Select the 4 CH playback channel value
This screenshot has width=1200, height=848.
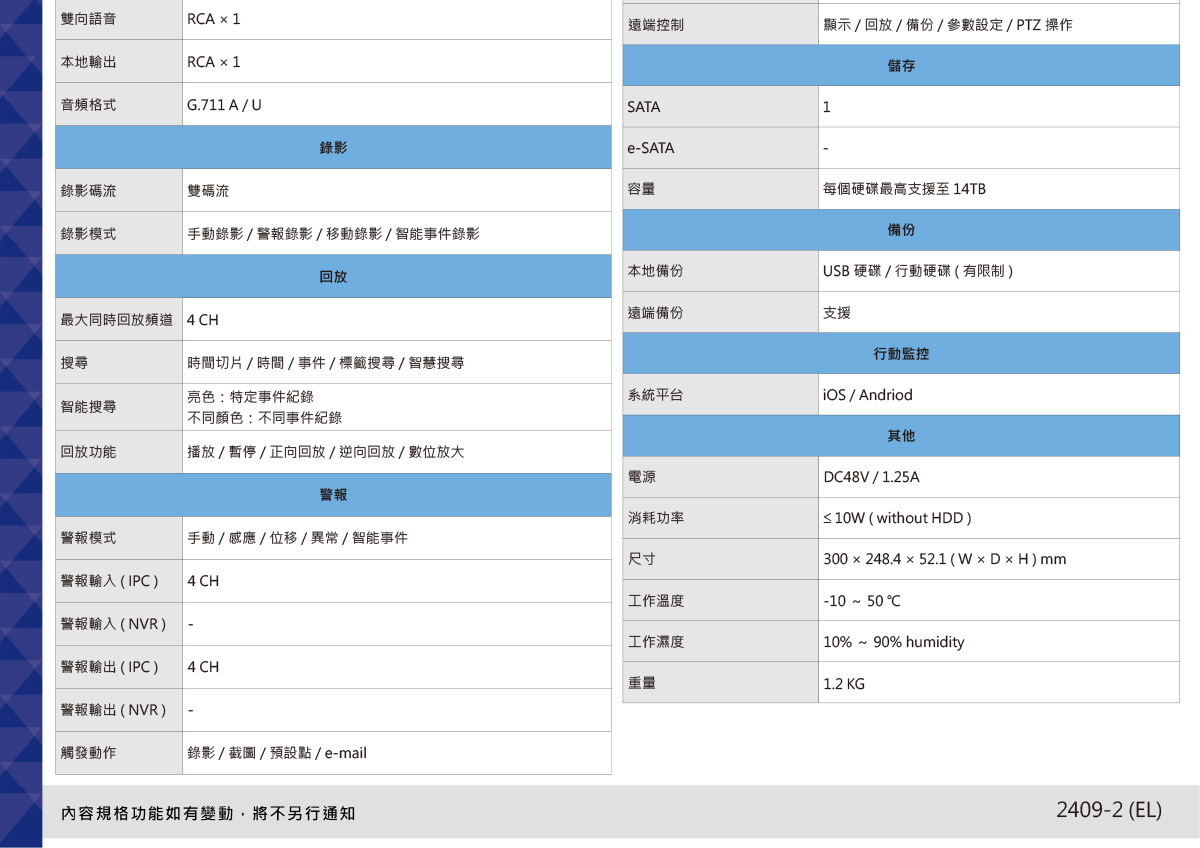[203, 320]
